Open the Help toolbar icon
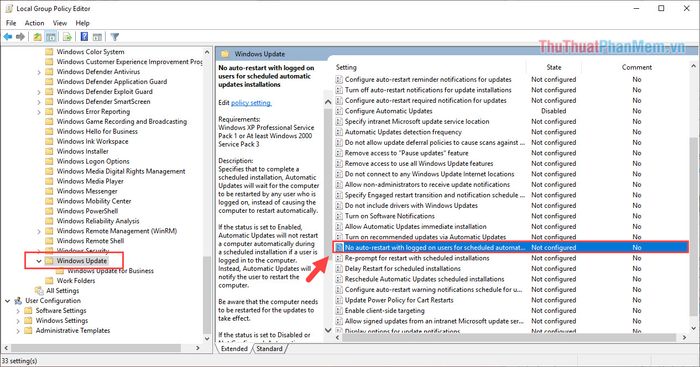This screenshot has width=700, height=367. [x=84, y=37]
